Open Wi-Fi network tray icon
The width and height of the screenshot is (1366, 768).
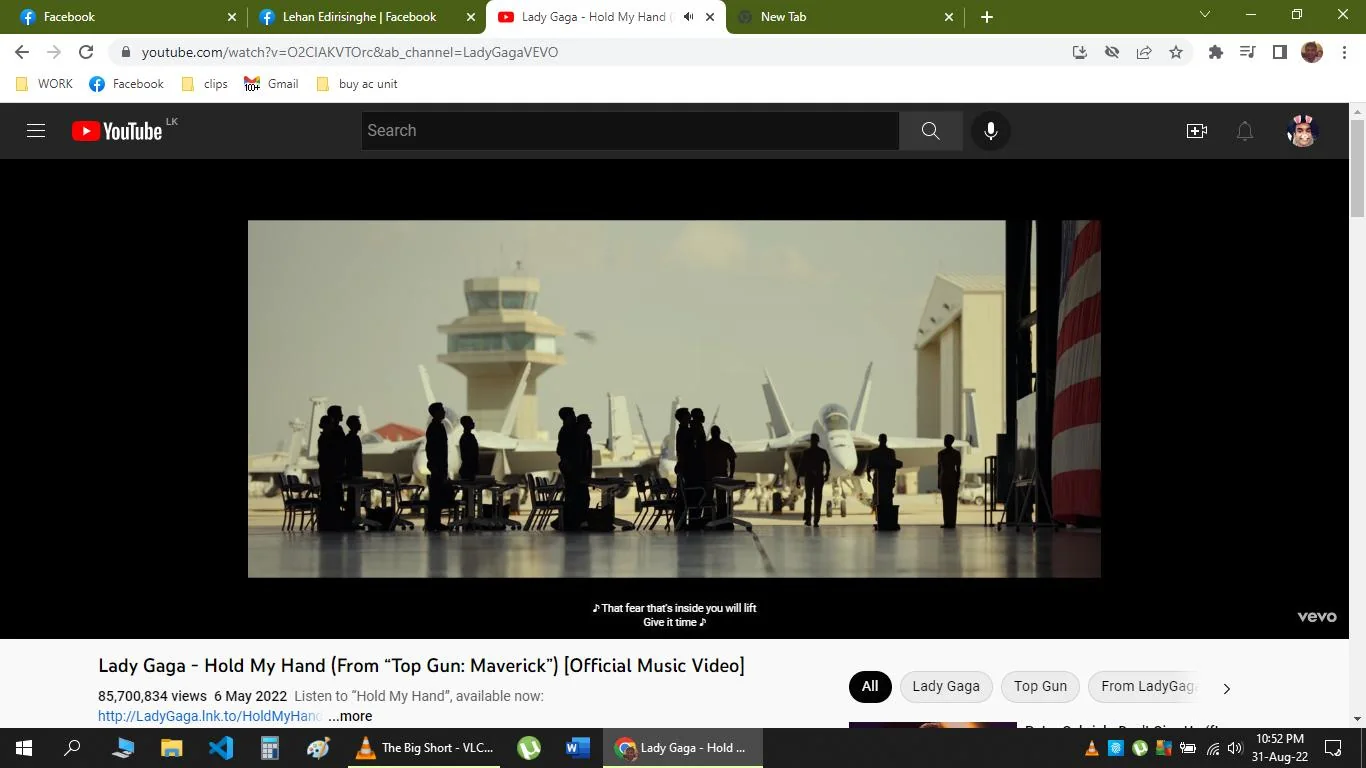[1212, 748]
